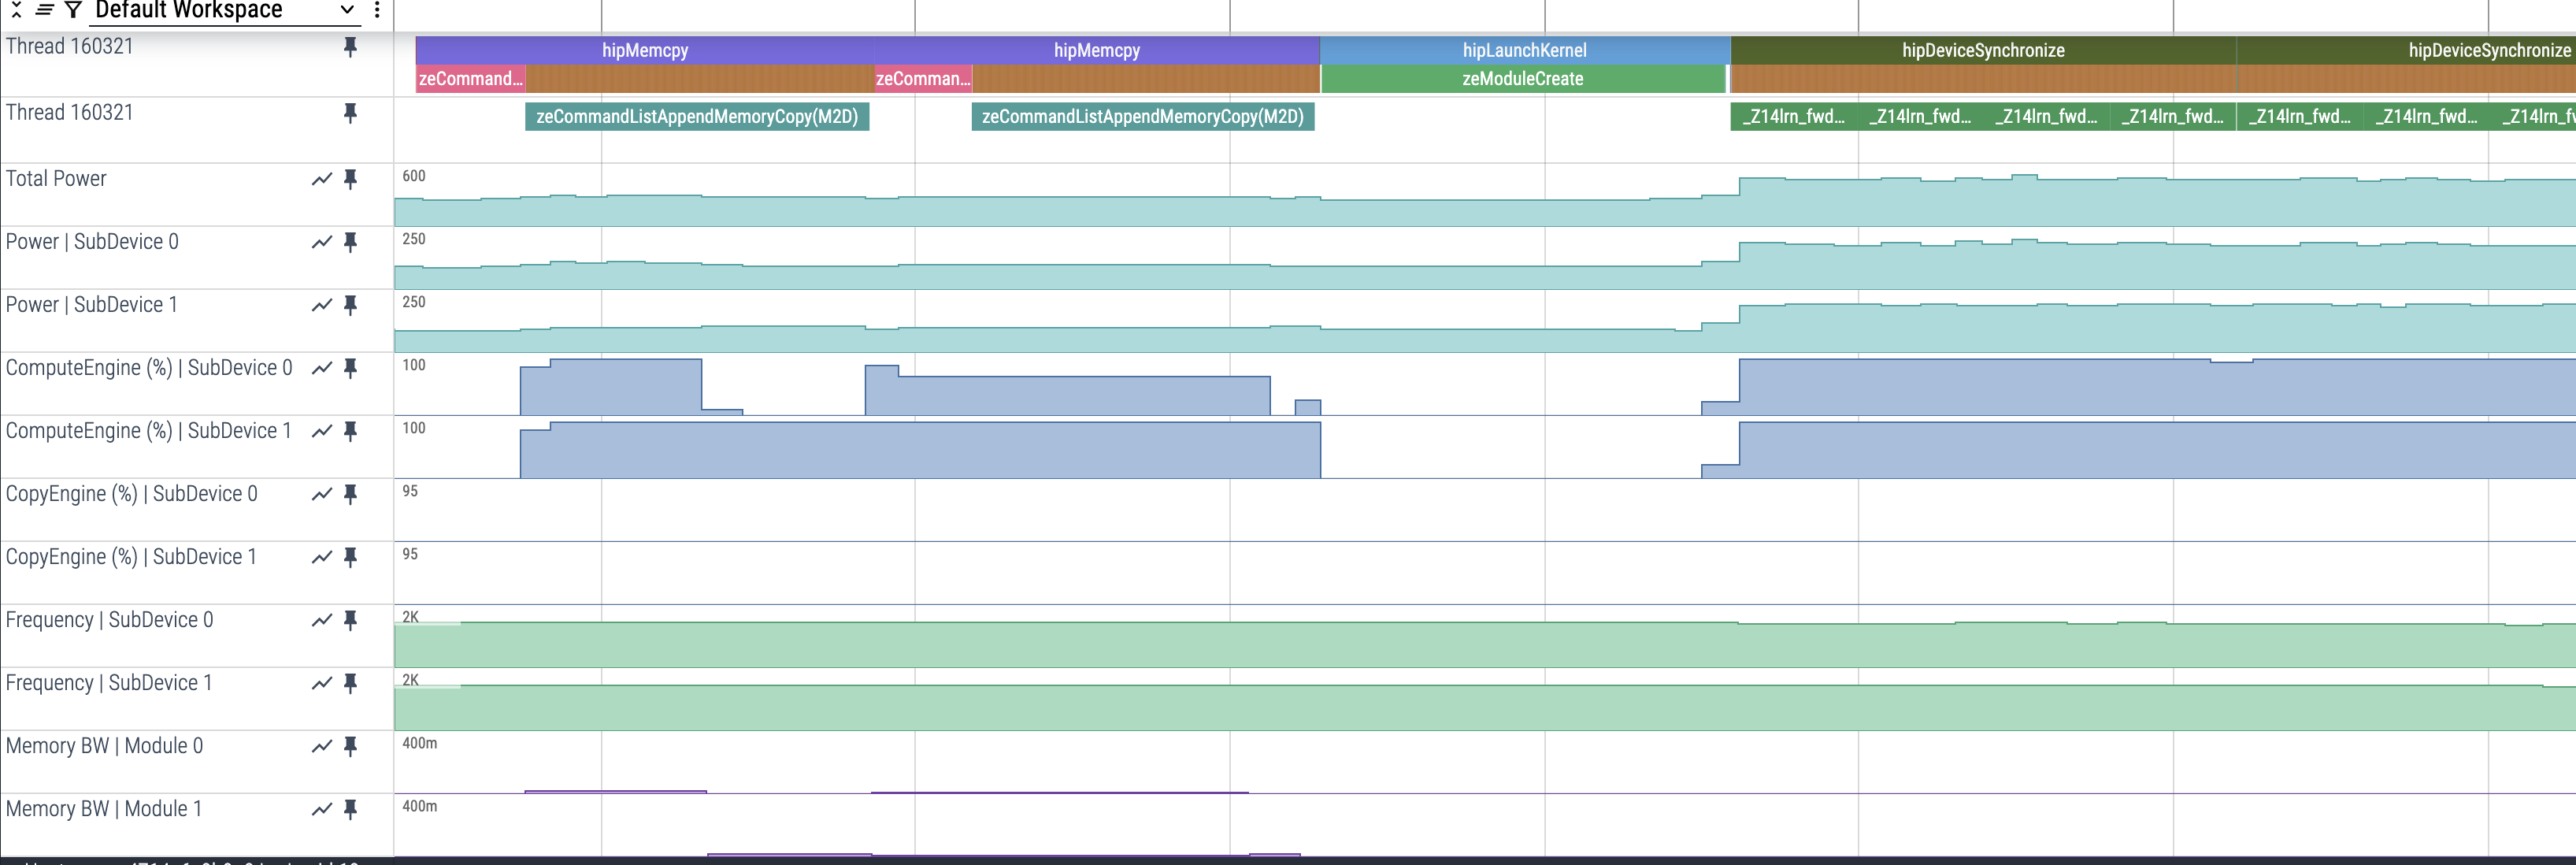Select the zeModuleCreate slice
Viewport: 2576px width, 865px height.
[1522, 79]
